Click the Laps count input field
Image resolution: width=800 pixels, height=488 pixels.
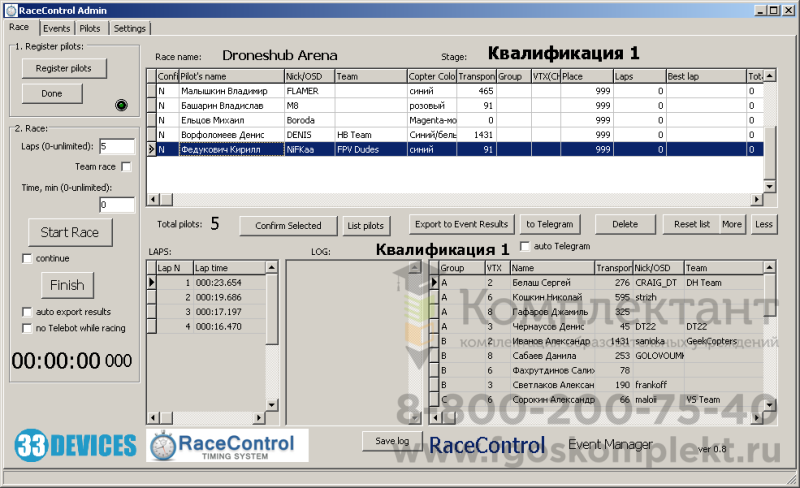(x=117, y=147)
